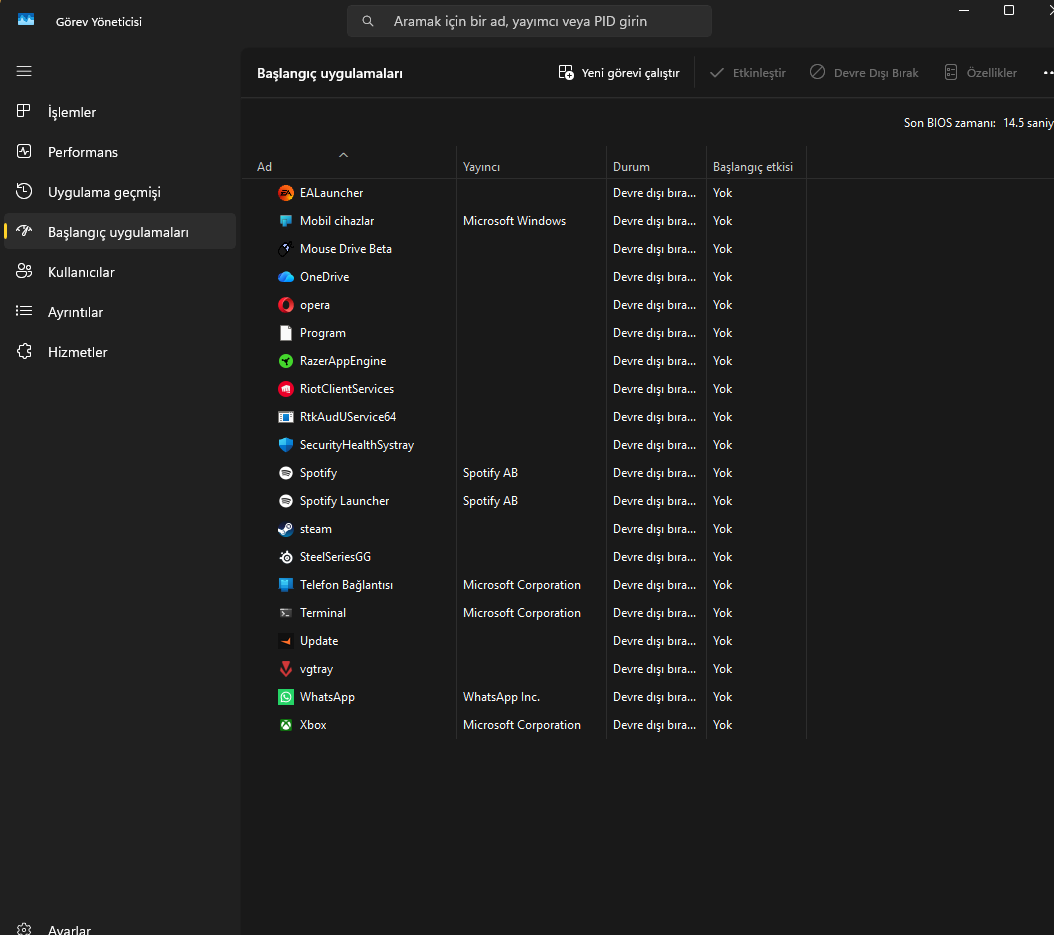Click the SecurityHealthSystray shield icon
Image resolution: width=1054 pixels, height=935 pixels.
(x=286, y=445)
